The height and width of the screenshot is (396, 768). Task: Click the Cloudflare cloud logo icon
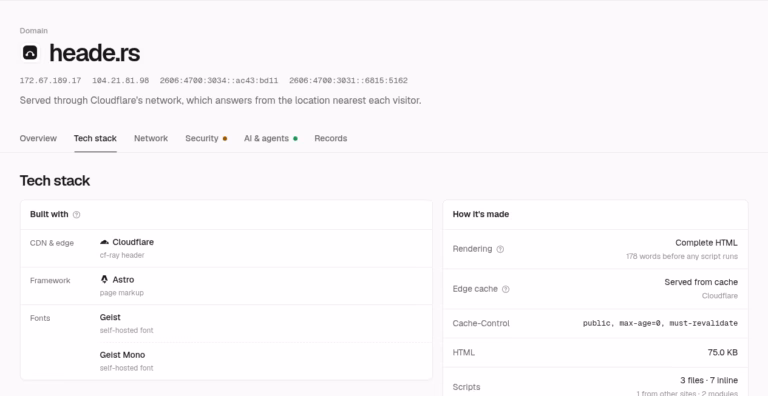click(104, 242)
